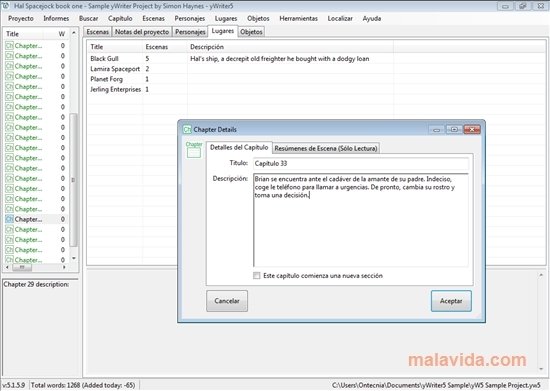
Task: Click chapter list scroll down arrow
Action: pyautogui.click(x=74, y=258)
